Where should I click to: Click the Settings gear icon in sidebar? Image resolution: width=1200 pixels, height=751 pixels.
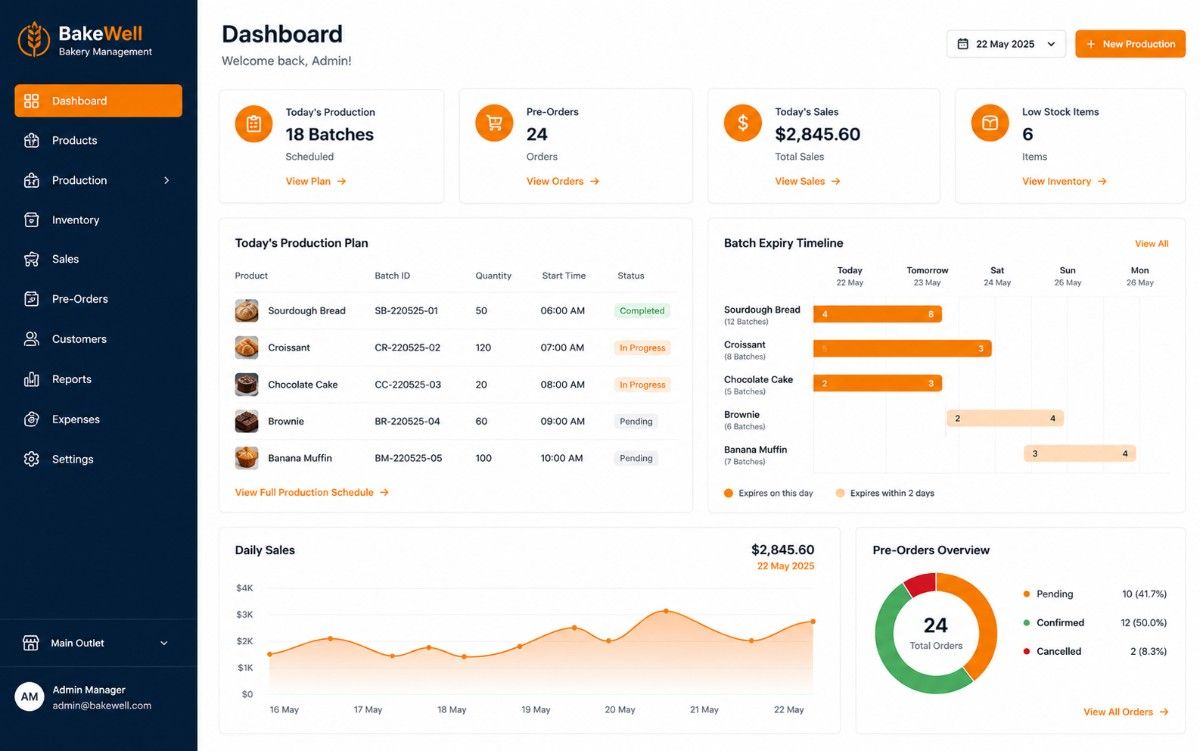[31, 459]
